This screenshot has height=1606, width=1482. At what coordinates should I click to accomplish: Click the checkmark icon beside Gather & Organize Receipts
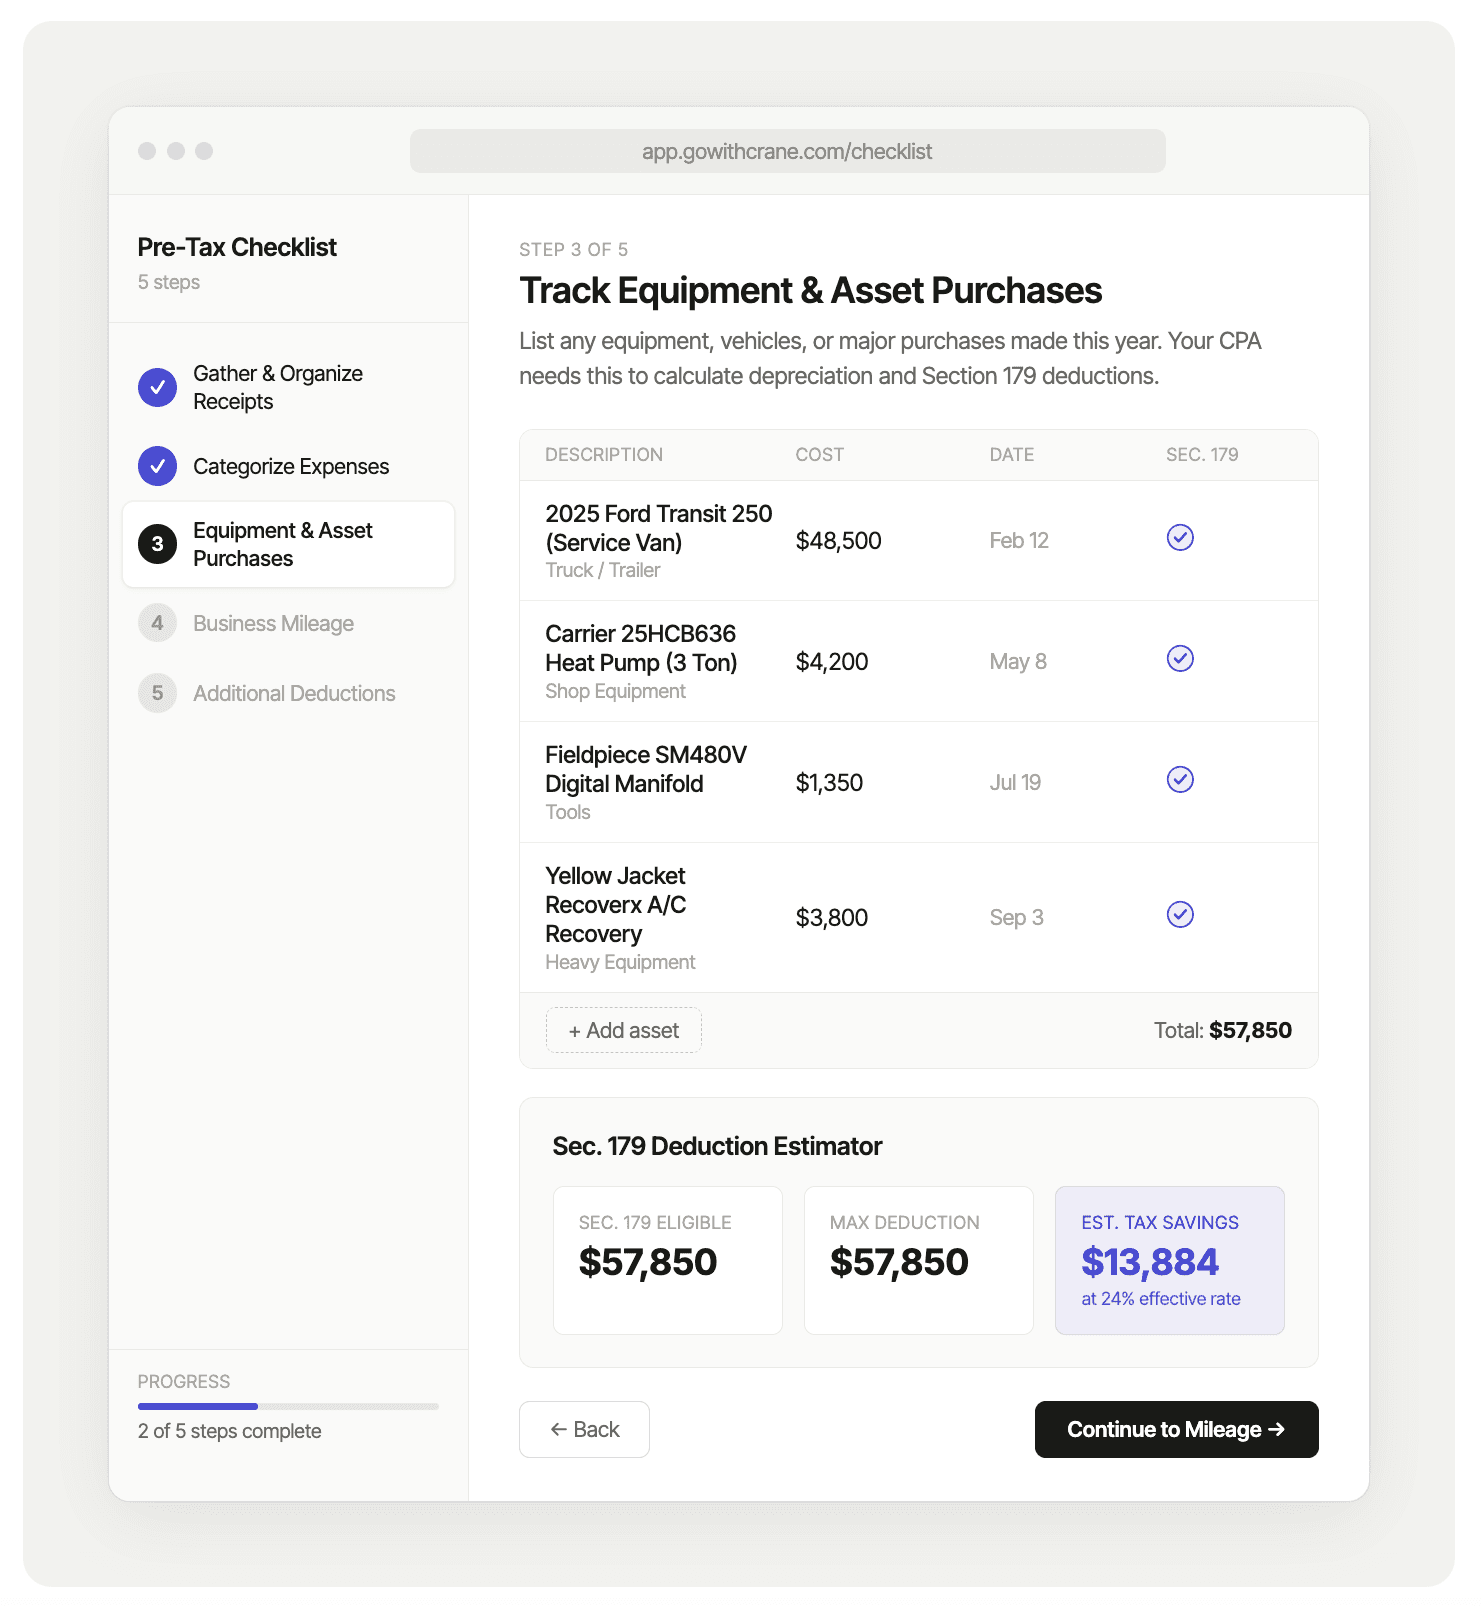[157, 387]
